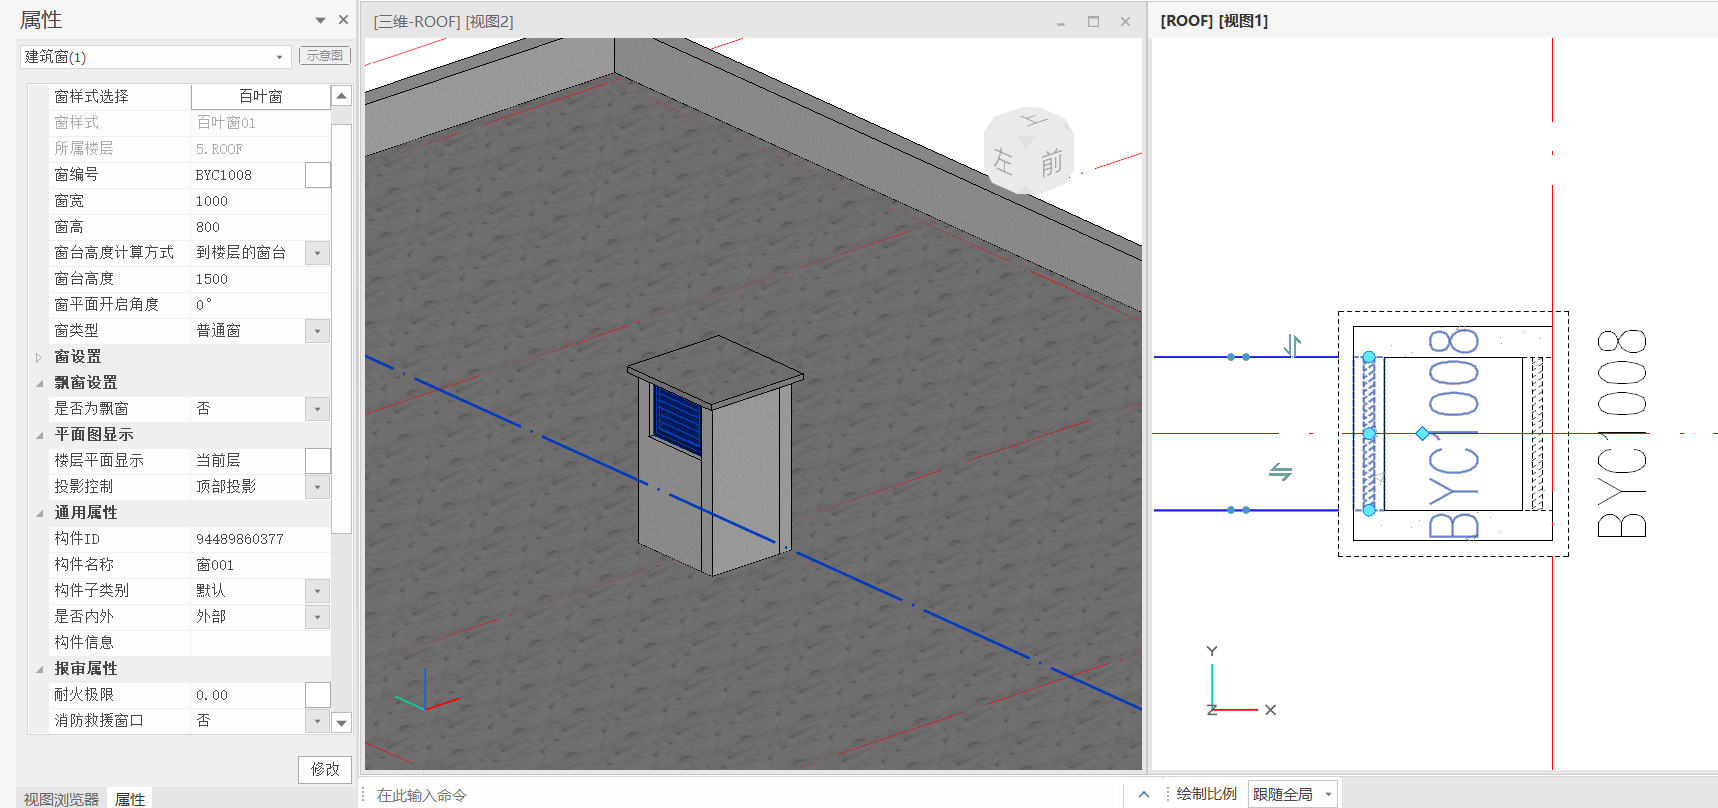Expand the 窗设置 property group
This screenshot has height=808, width=1718.
pyautogui.click(x=39, y=357)
